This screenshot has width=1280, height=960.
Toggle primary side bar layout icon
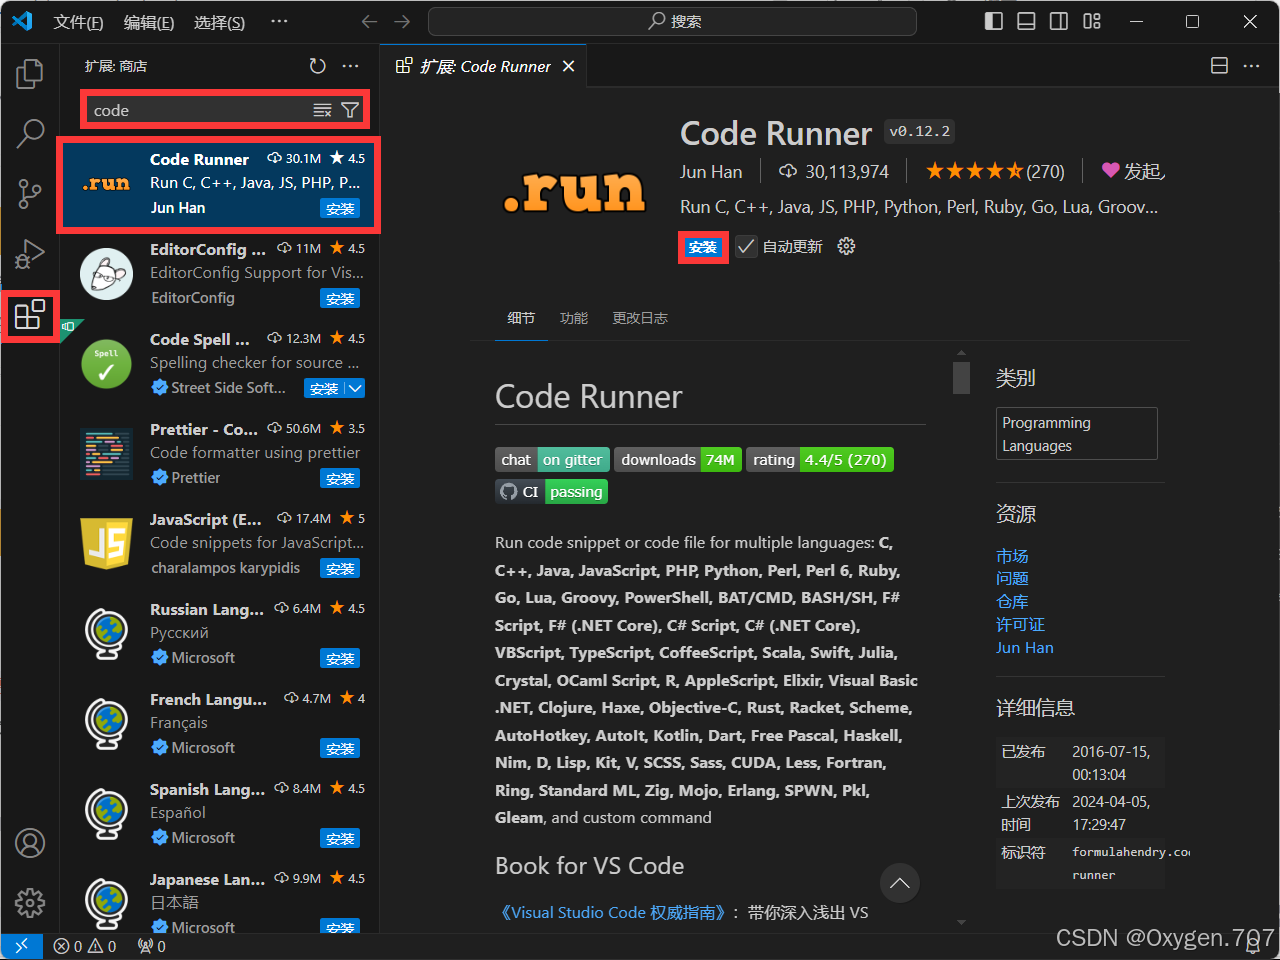point(993,21)
